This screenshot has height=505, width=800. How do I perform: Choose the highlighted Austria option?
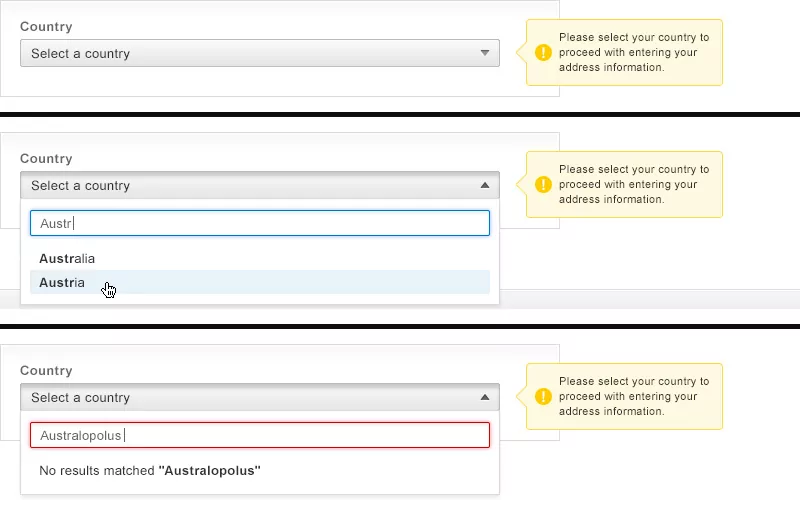tap(62, 283)
